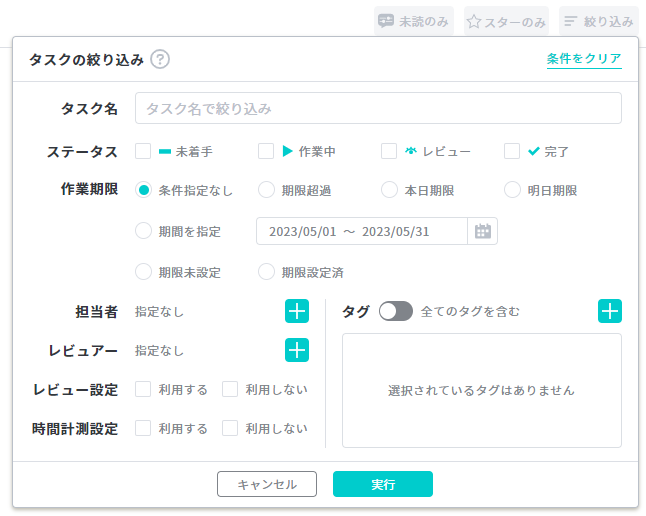Check the 完了 status checkbox
Image resolution: width=646 pixels, height=516 pixels.
(x=512, y=151)
